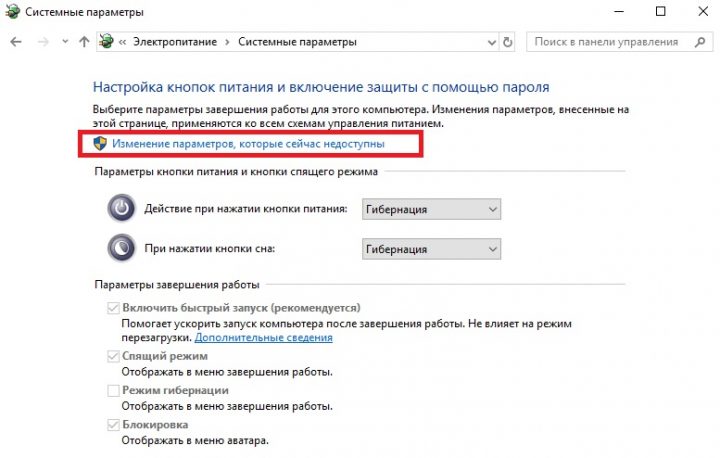
Task: Click 'Изменение параметров, которые сейчас недоступны' link
Action: [x=247, y=144]
